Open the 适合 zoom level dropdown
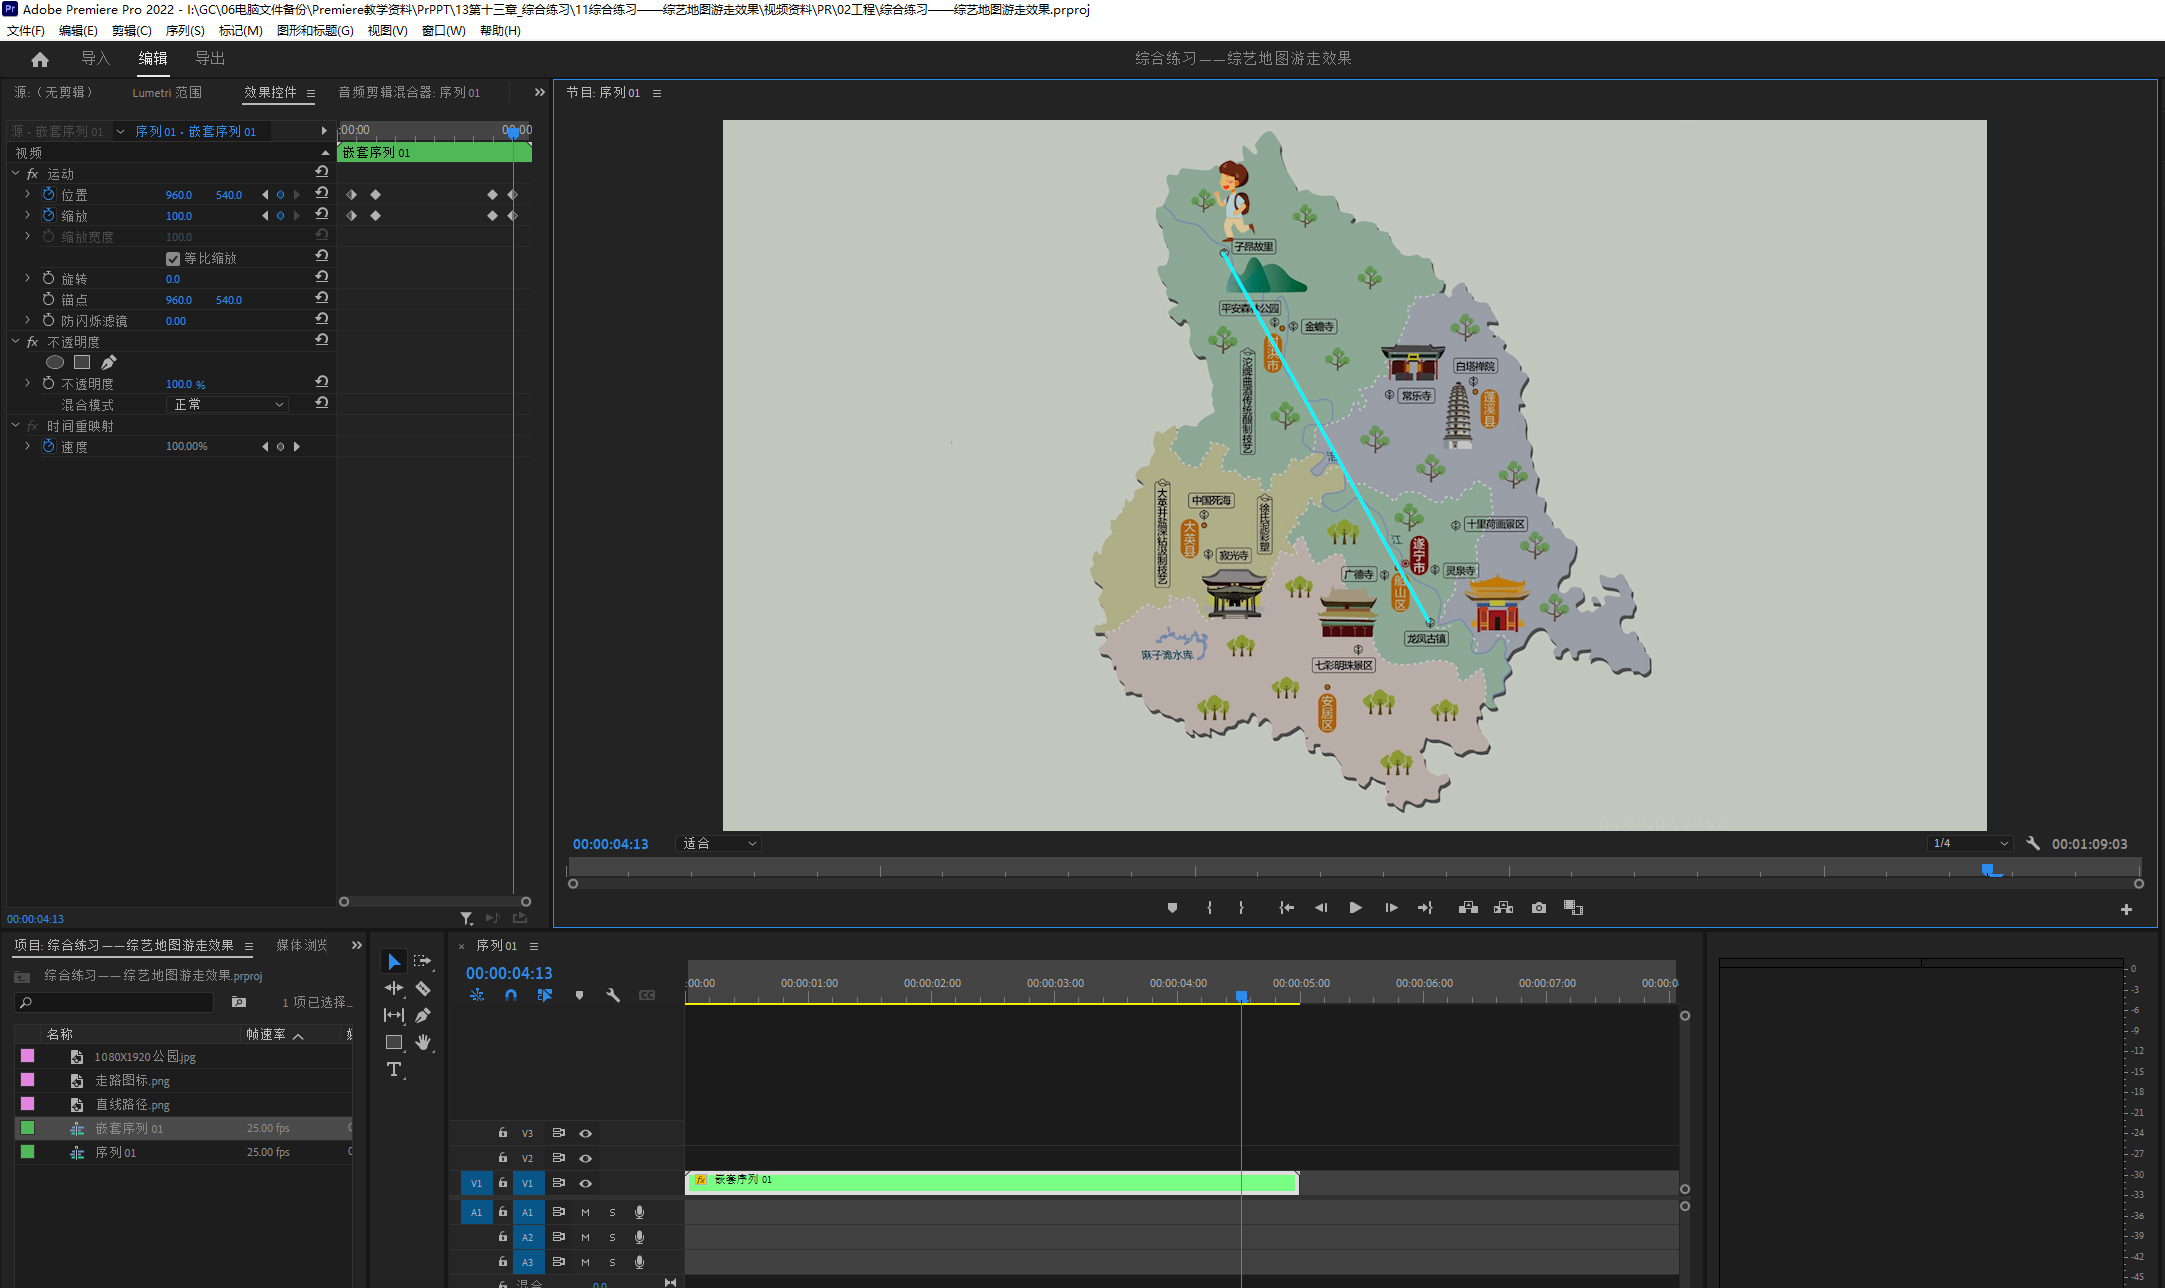Screen dimensions: 2165x1288 (x=719, y=844)
